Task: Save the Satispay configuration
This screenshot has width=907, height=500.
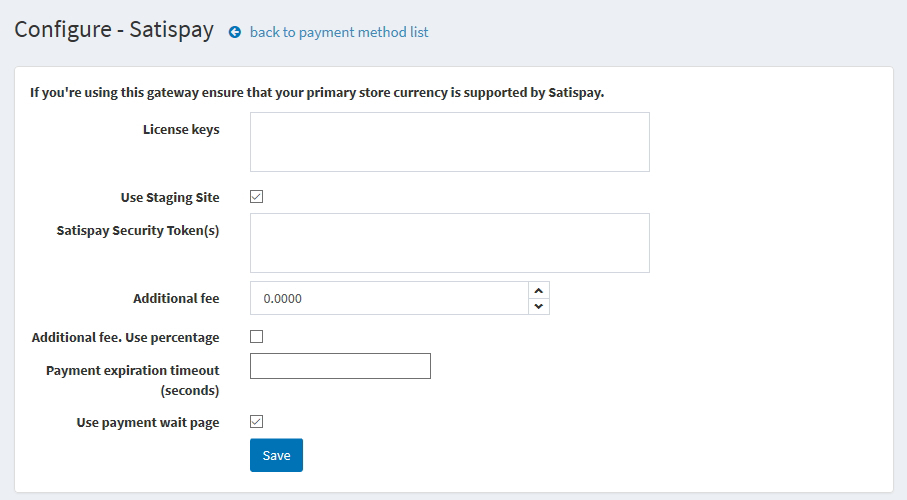Action: [x=276, y=455]
